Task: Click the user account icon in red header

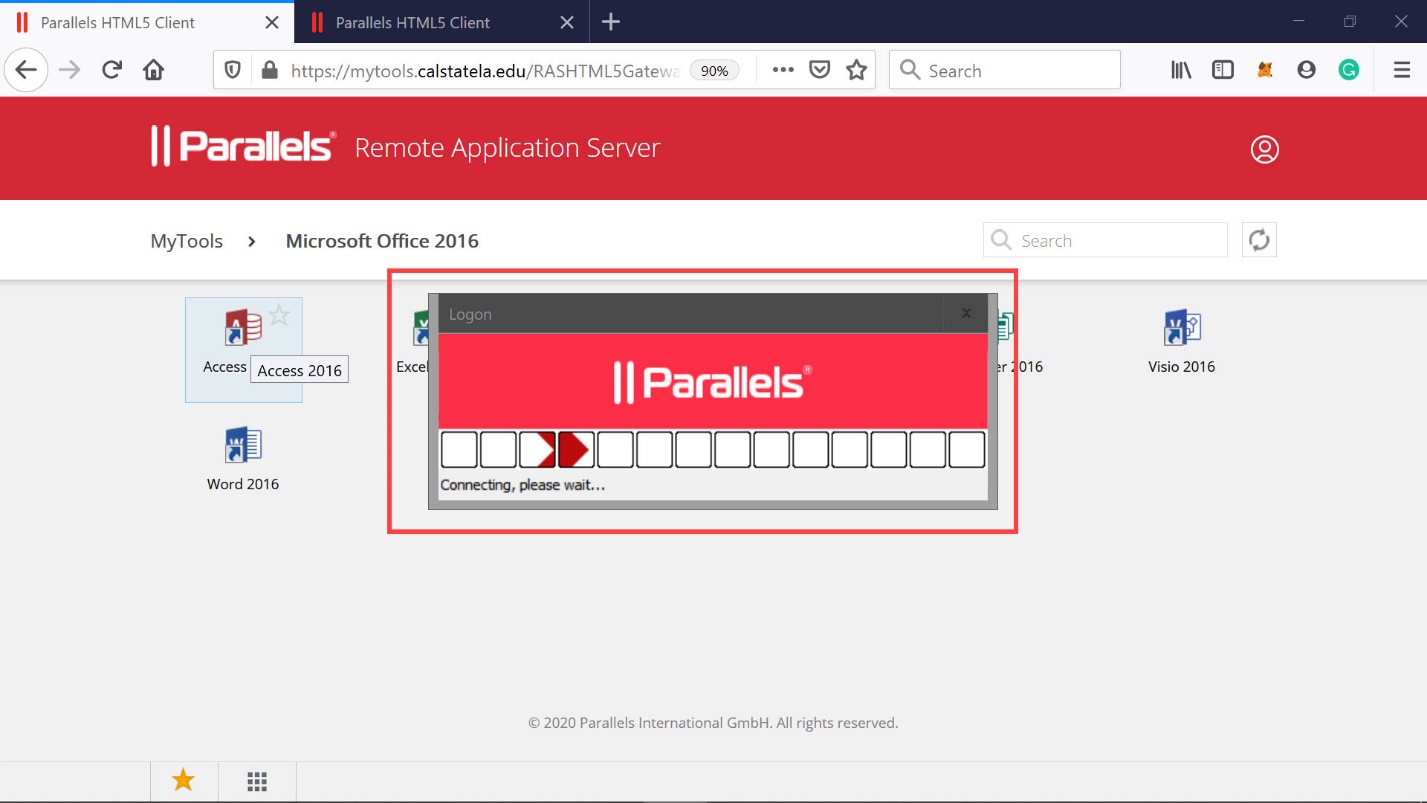Action: click(1264, 149)
